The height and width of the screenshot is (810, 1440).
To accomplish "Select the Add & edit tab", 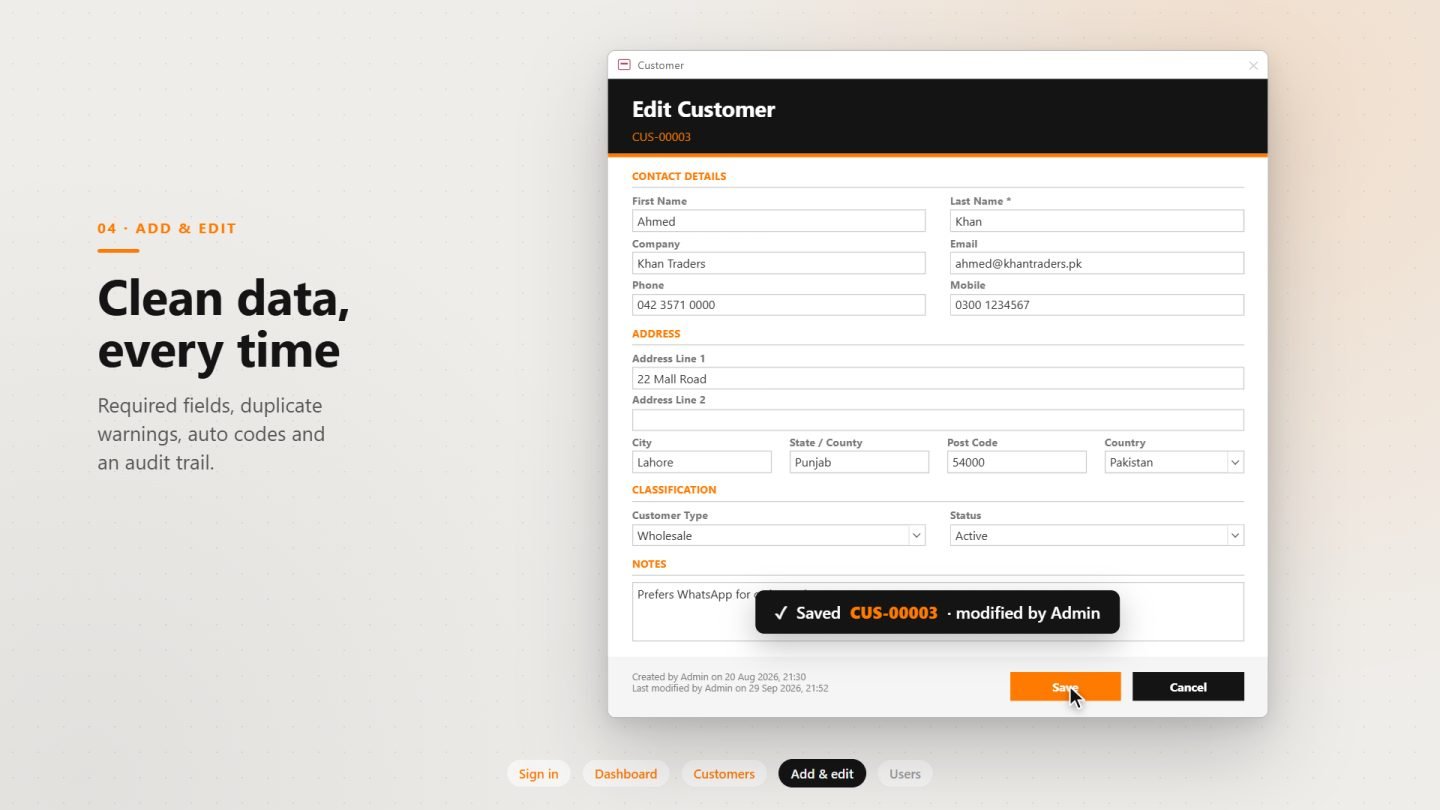I will point(822,774).
